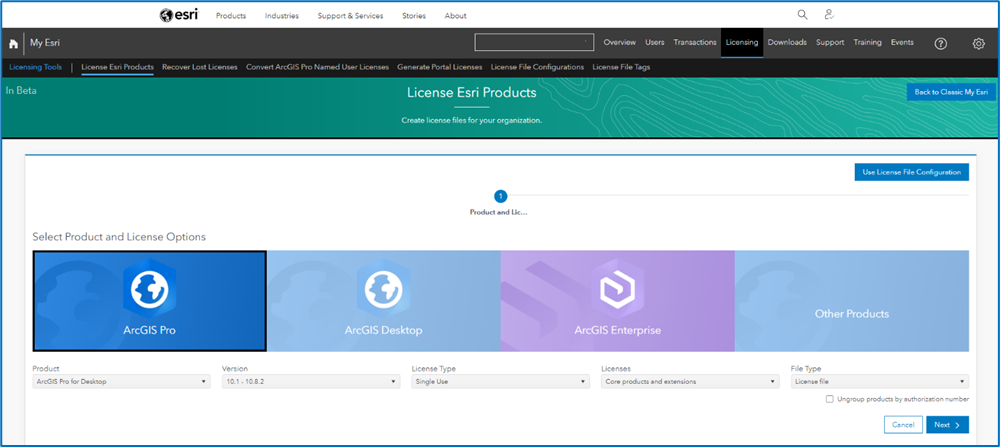Screen dimensions: 1000x447
Task: Switch to the Transactions tab
Action: coord(695,42)
